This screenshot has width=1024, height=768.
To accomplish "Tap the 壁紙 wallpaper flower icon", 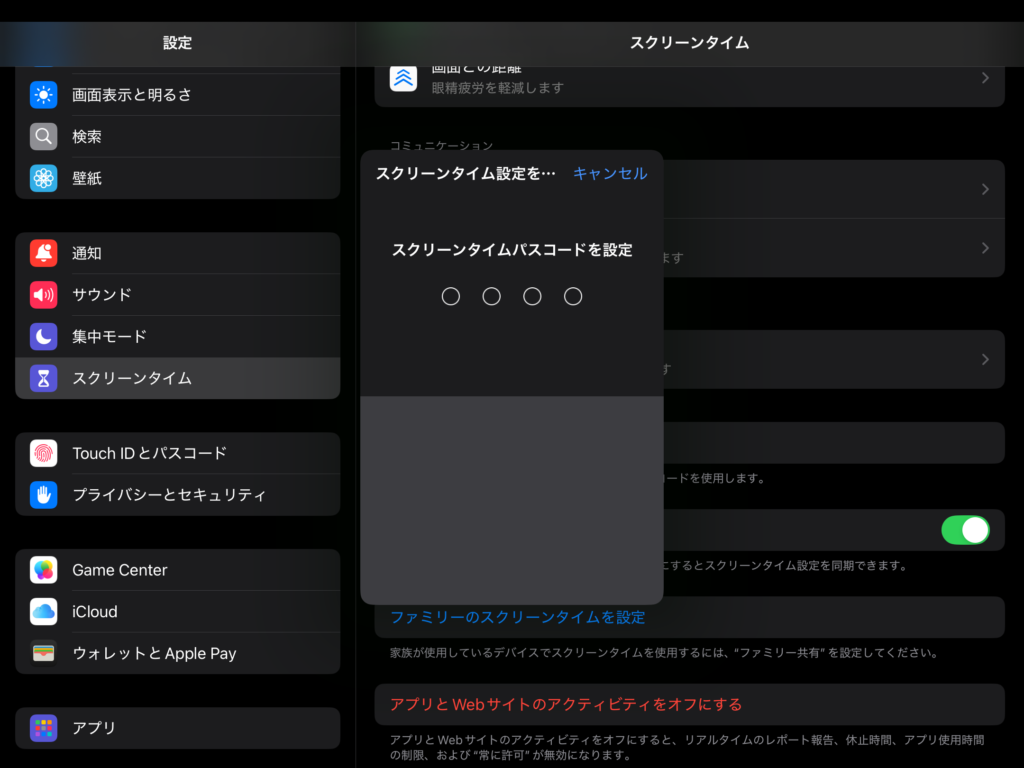I will pos(43,179).
